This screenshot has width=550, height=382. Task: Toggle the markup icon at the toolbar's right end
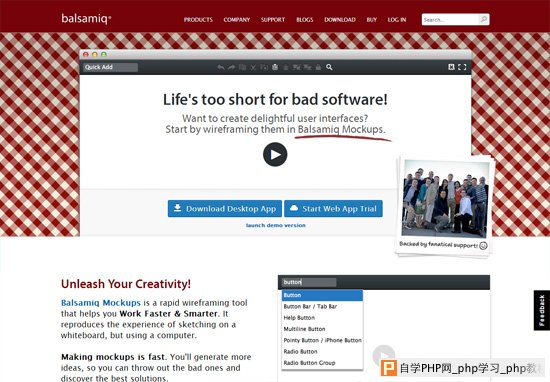451,67
